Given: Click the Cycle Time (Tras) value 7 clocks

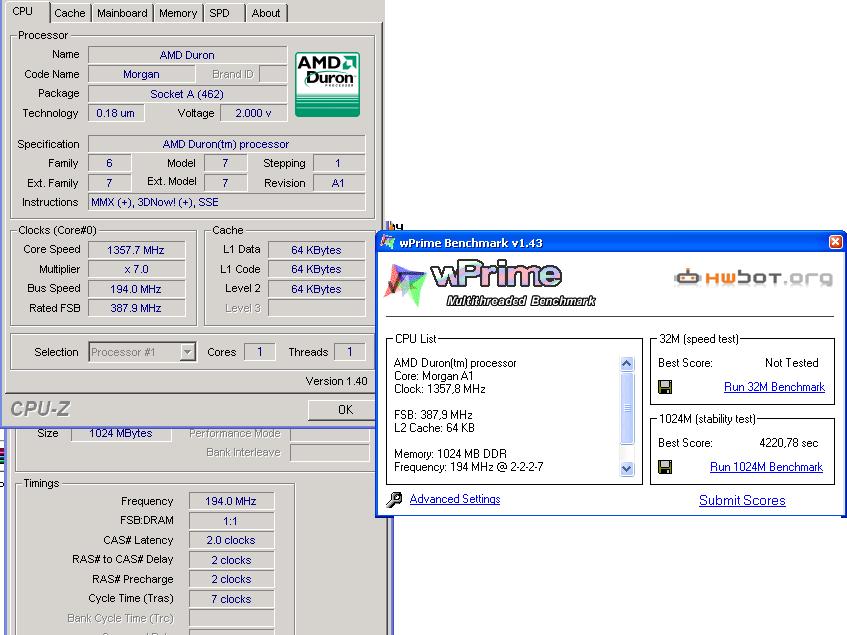Looking at the screenshot, I should pos(231,599).
